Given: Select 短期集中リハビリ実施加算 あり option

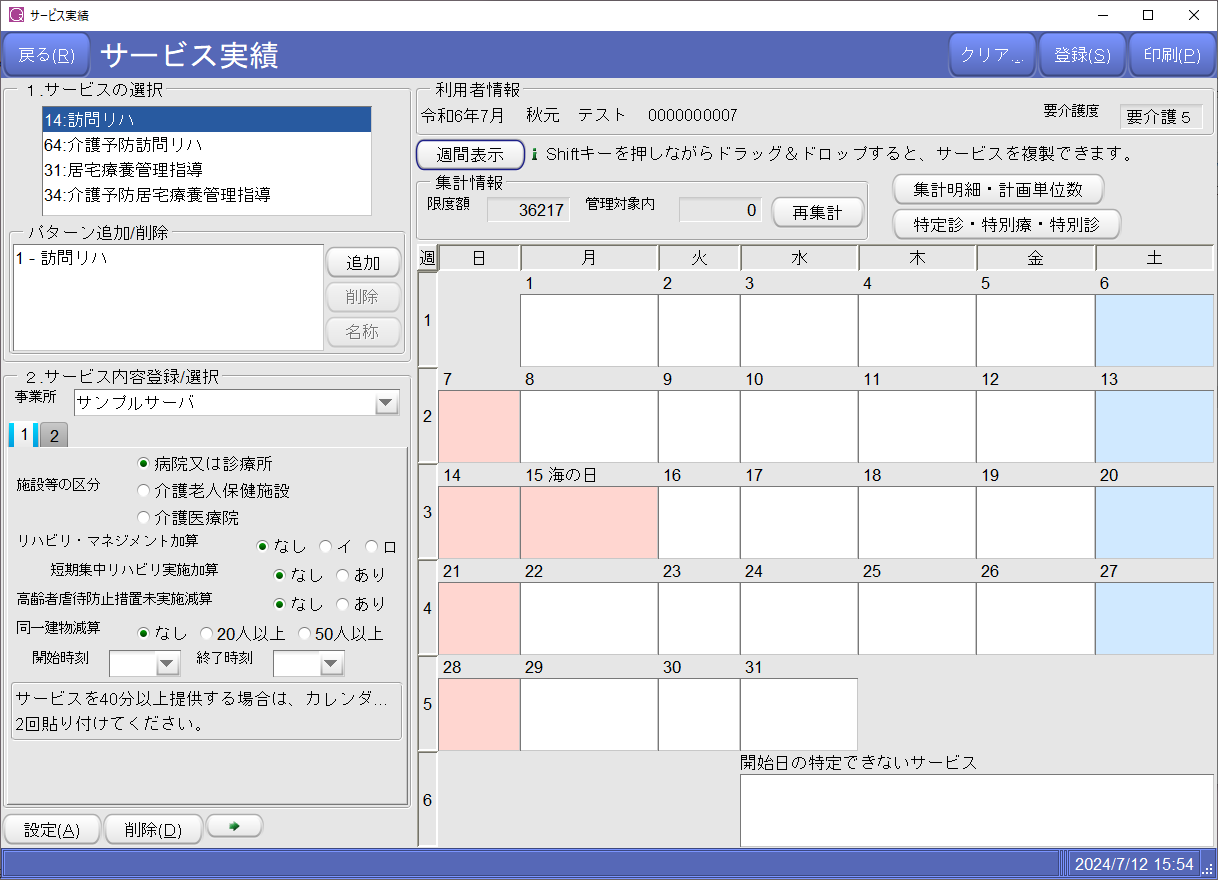Looking at the screenshot, I should (343, 576).
